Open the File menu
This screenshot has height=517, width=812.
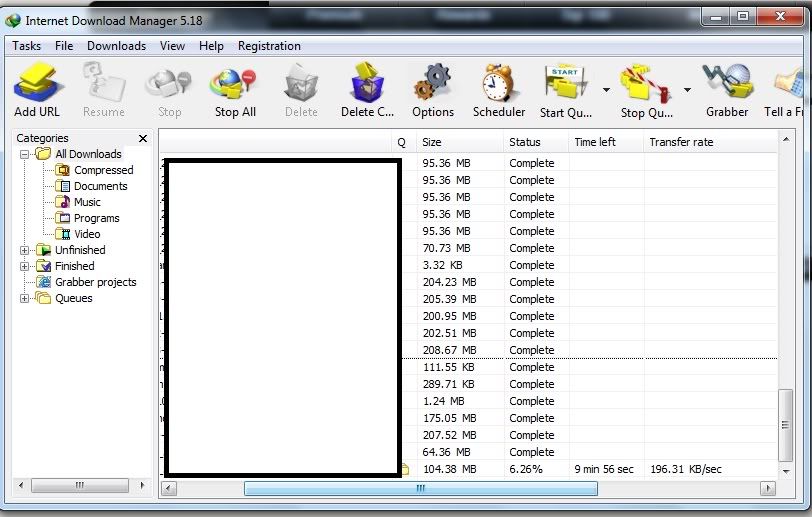64,46
